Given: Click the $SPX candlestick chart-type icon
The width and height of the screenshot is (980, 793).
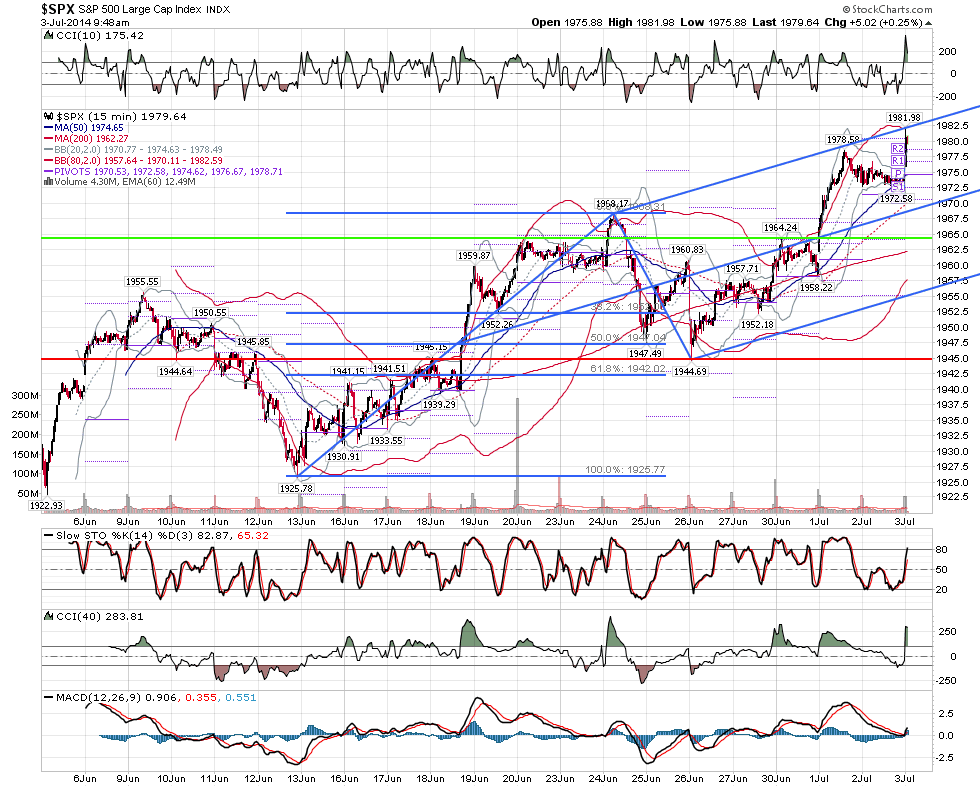Looking at the screenshot, I should point(49,117).
